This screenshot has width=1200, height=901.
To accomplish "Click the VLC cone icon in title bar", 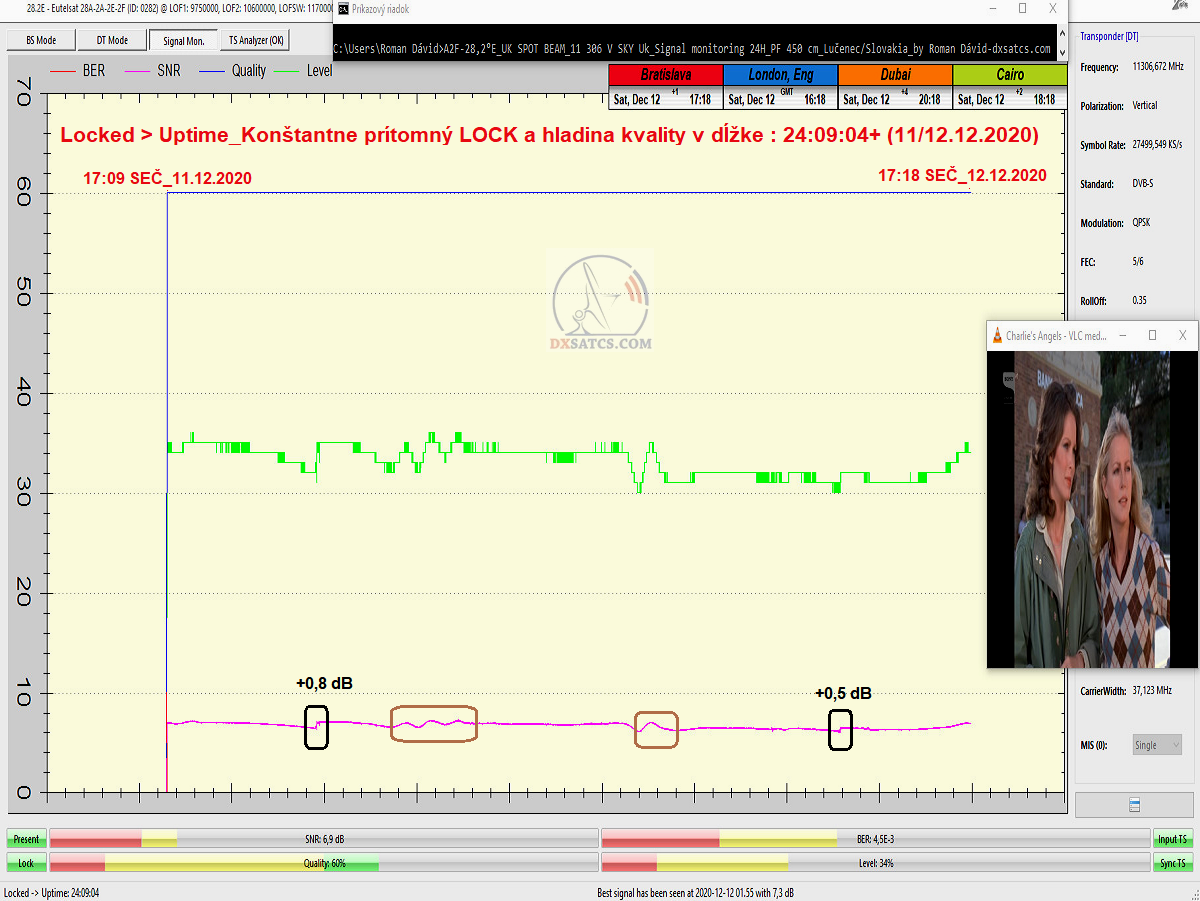I will 997,336.
